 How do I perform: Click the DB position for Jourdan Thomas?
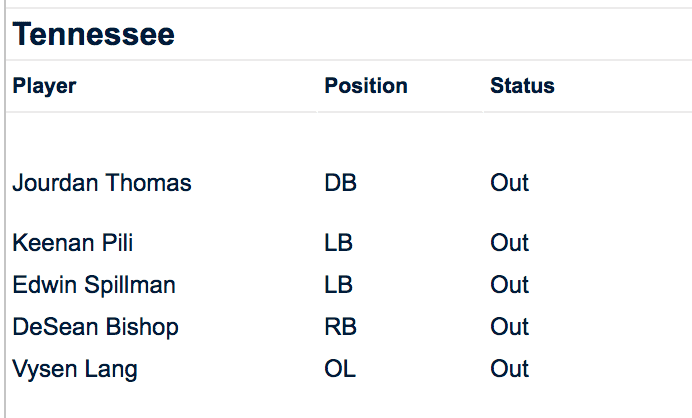pos(340,183)
